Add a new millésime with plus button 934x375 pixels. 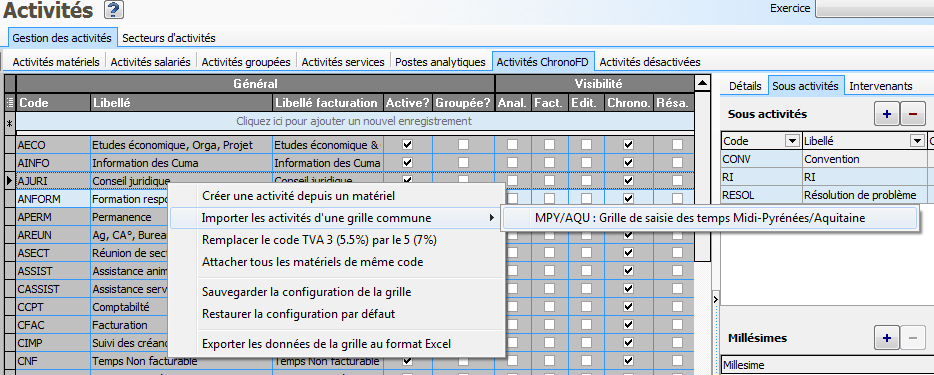[x=886, y=338]
